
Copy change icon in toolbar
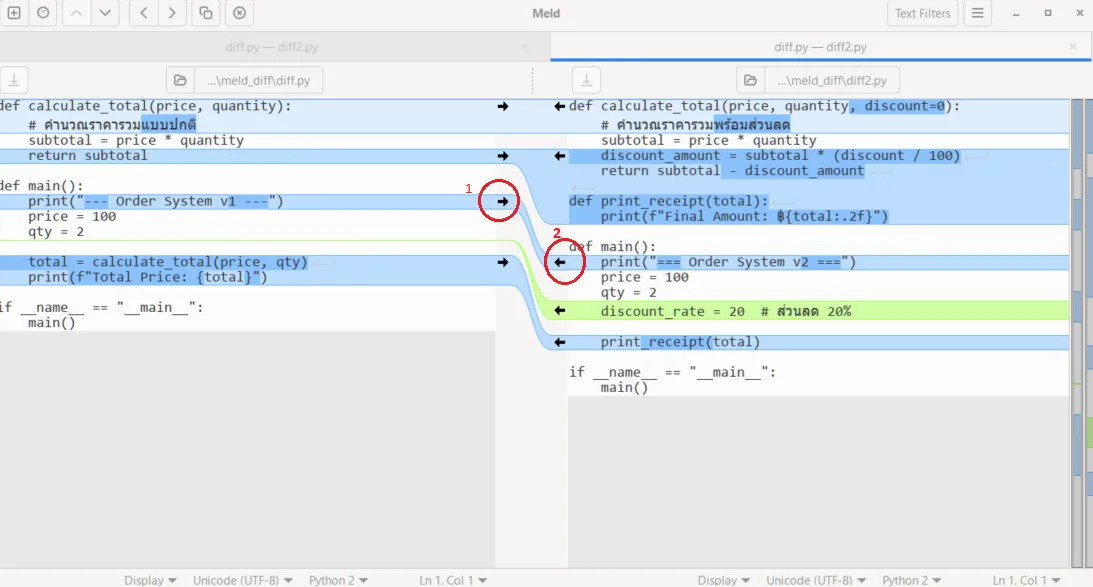[x=206, y=13]
